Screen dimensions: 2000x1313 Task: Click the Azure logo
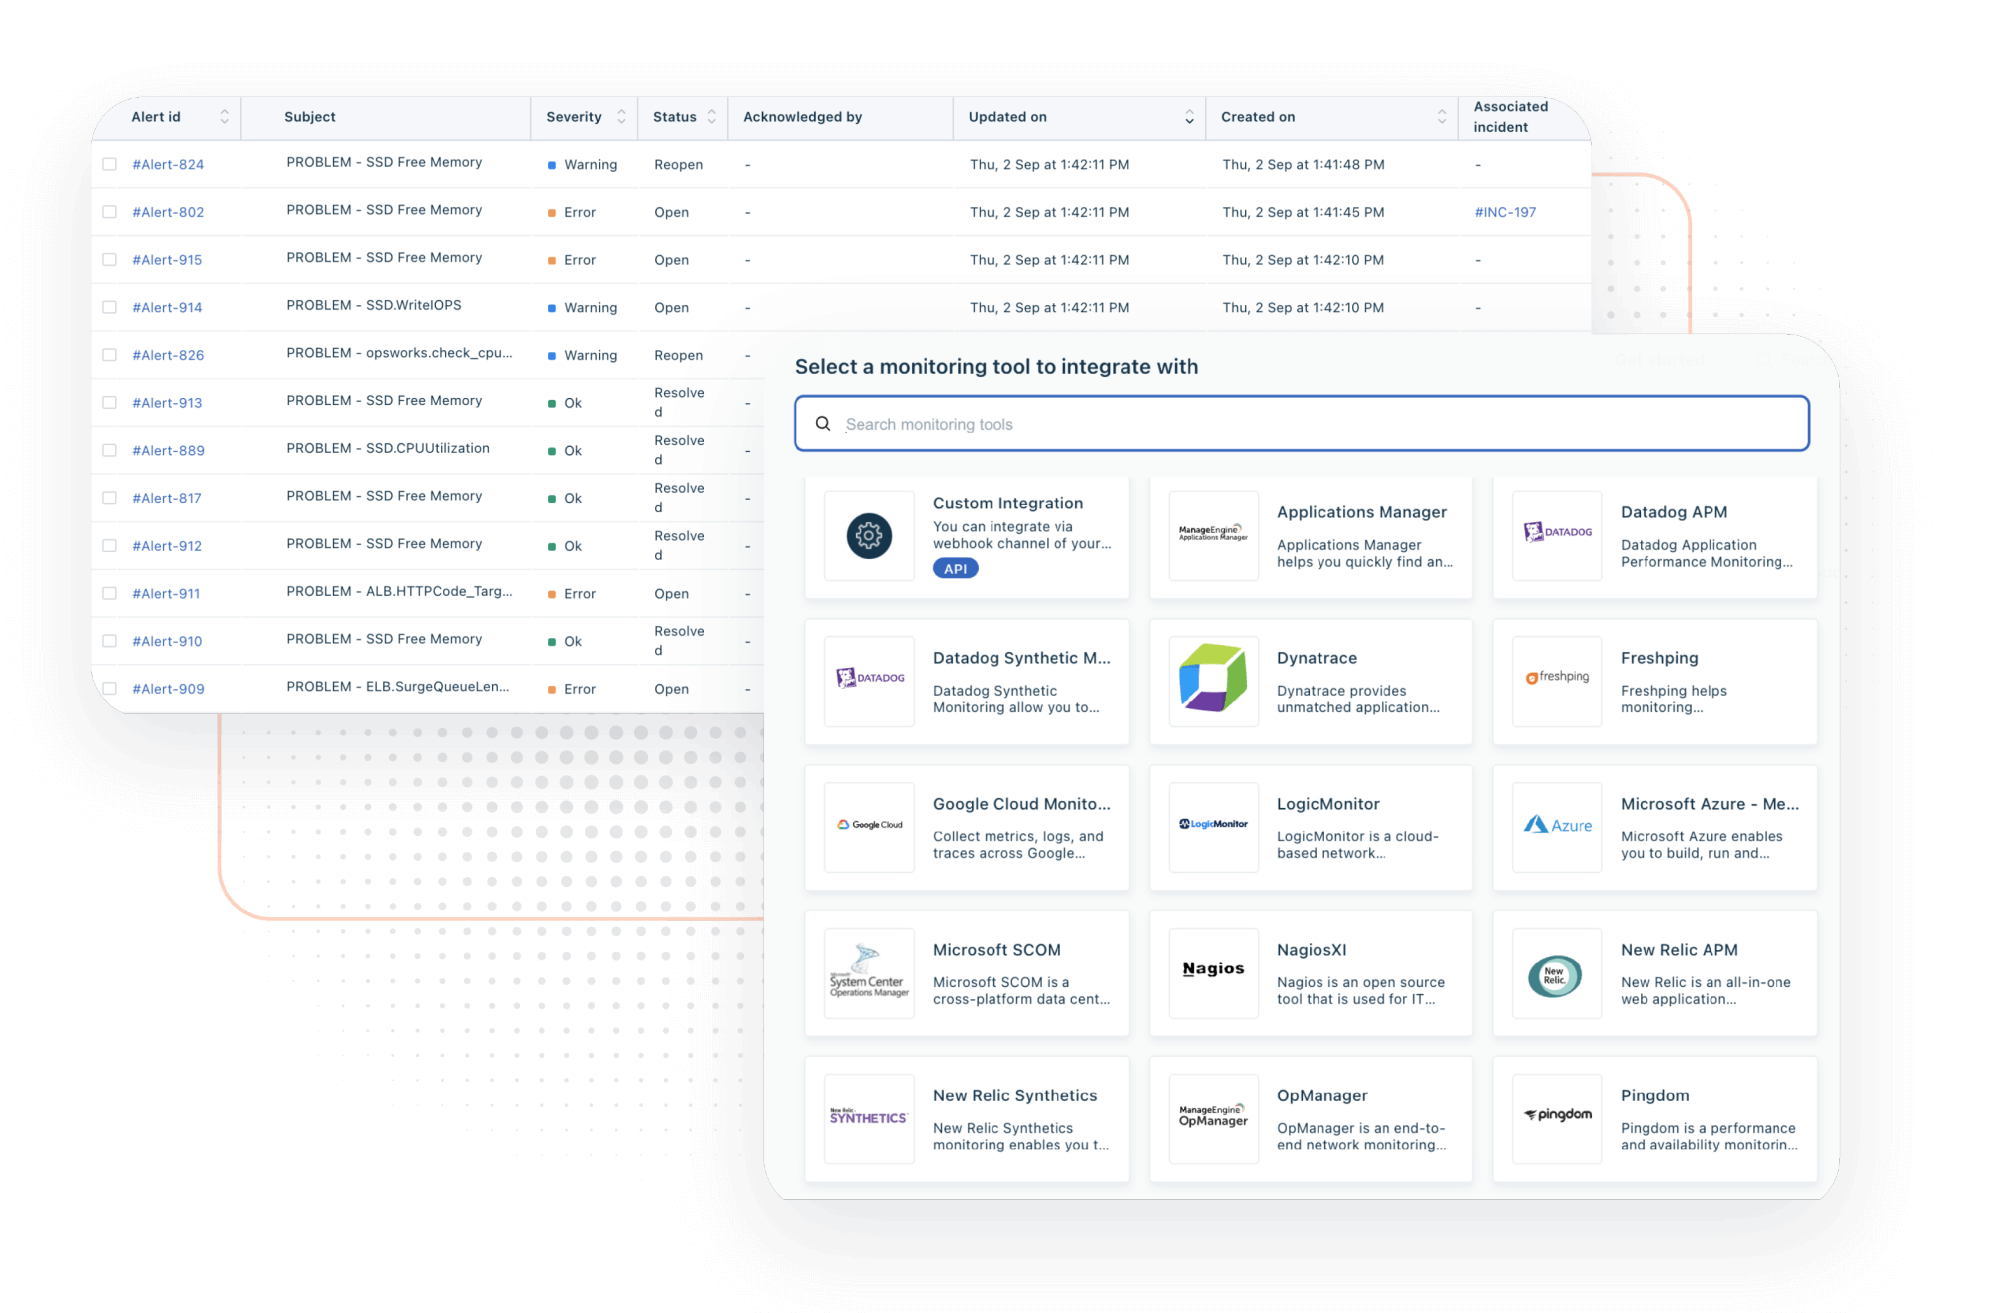point(1557,825)
